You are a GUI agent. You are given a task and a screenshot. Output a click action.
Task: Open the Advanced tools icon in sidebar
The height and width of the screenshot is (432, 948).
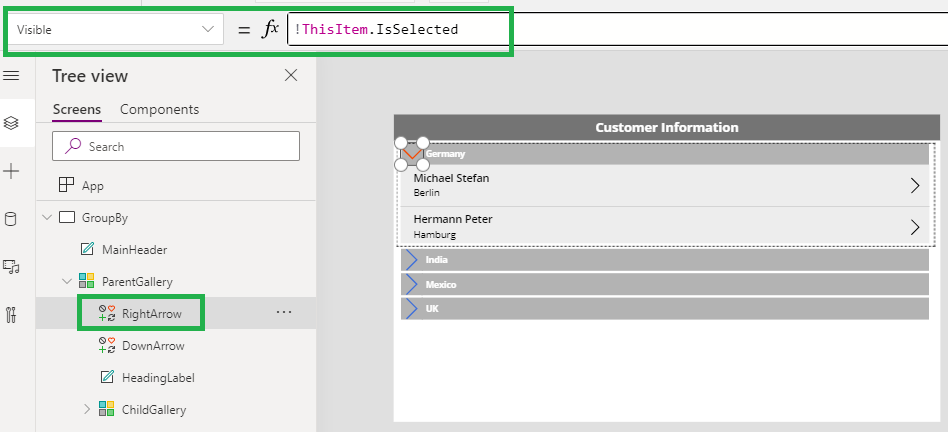point(11,315)
